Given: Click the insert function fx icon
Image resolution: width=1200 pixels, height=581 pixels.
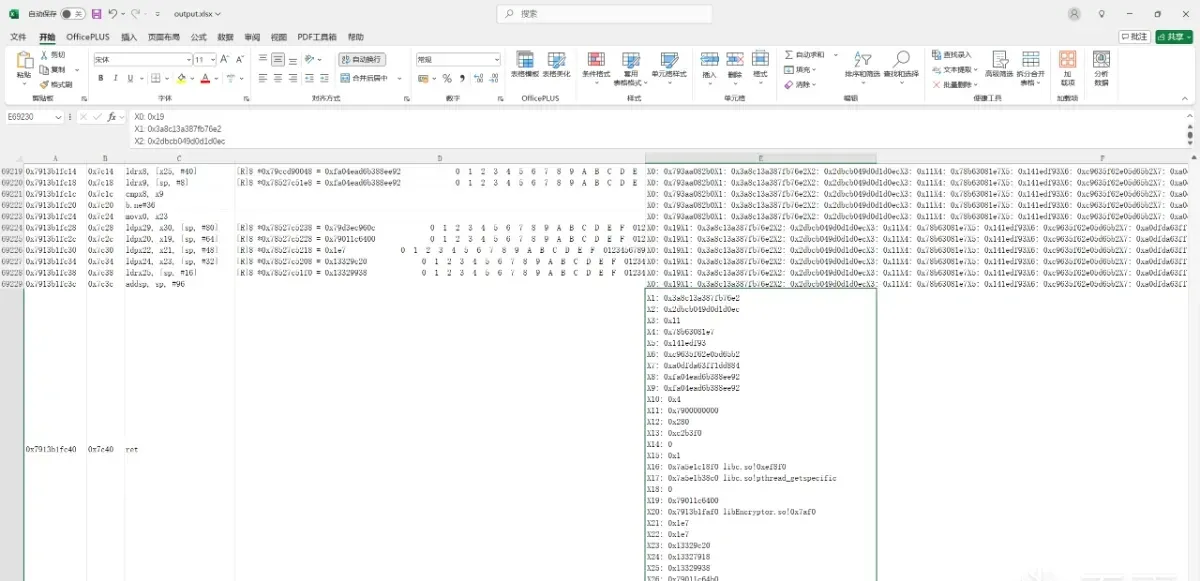Looking at the screenshot, I should pos(112,117).
